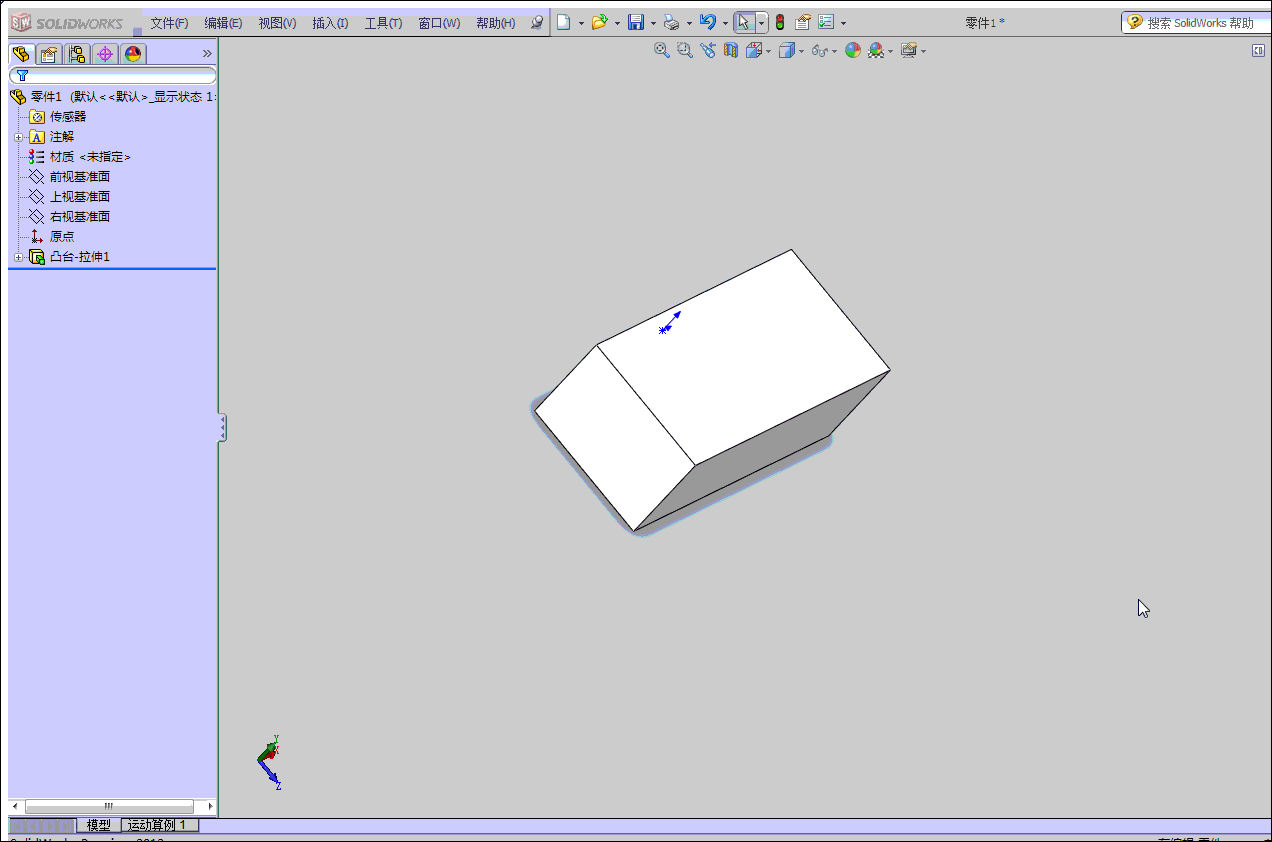Switch to DisplayManager tab

[x=134, y=54]
